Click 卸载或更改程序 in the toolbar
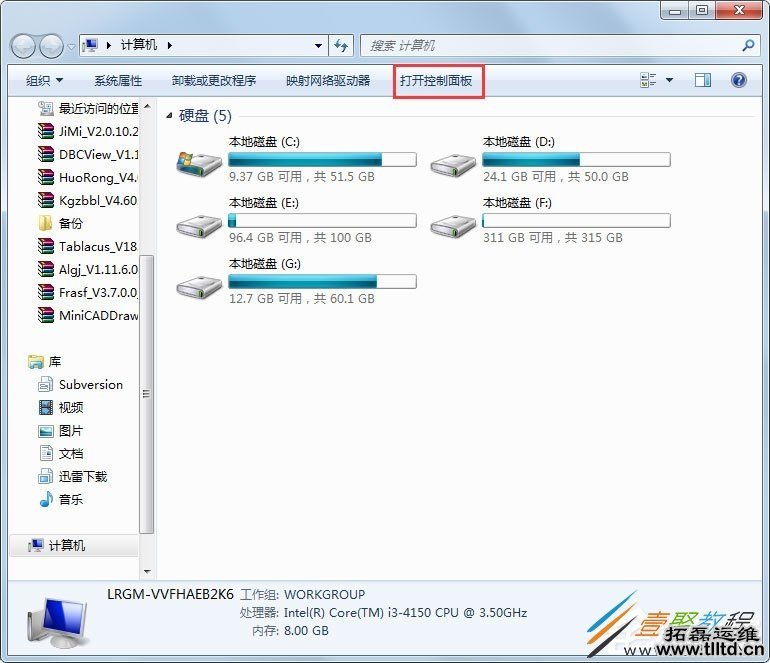Screen dimensions: 770x663 click(x=214, y=81)
